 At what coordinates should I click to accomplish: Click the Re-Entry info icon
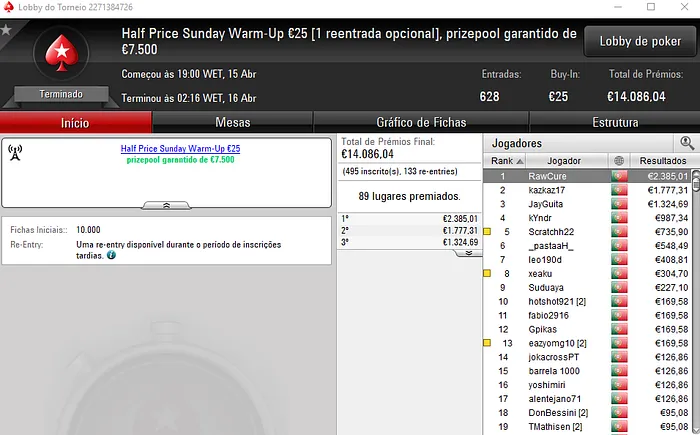pos(111,255)
